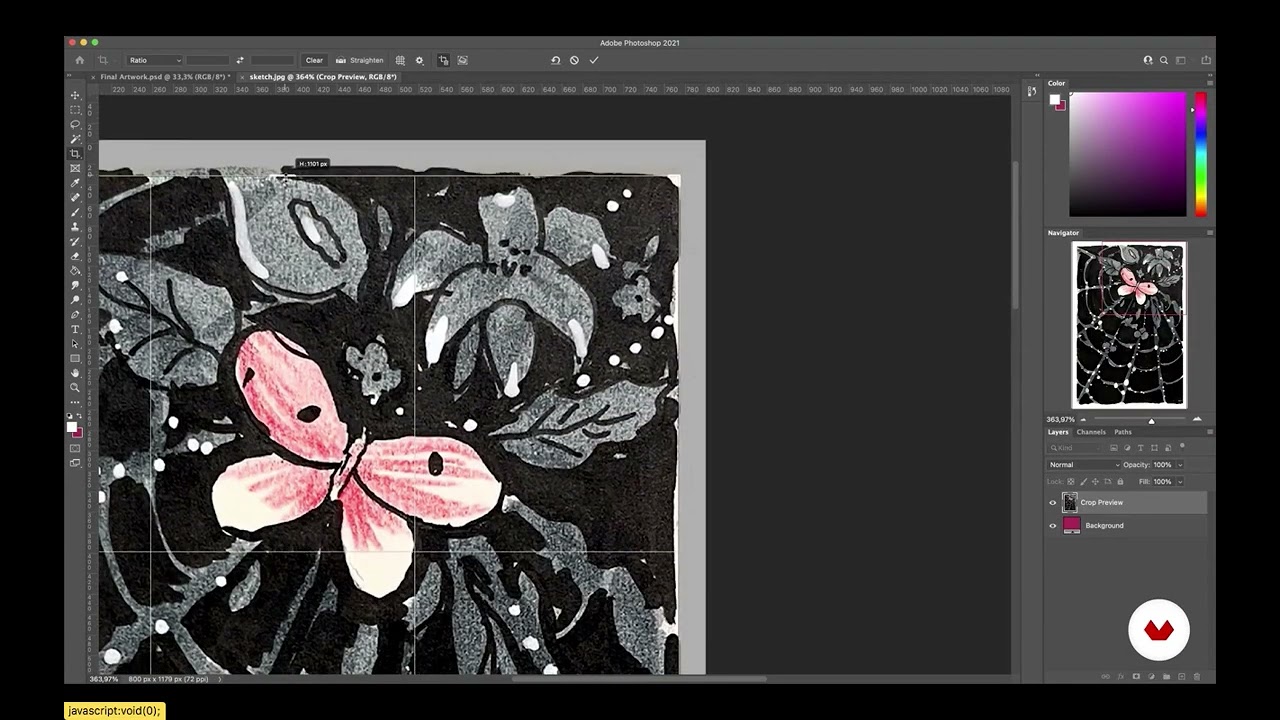
Task: Select the Eyedropper tool
Action: tap(75, 183)
